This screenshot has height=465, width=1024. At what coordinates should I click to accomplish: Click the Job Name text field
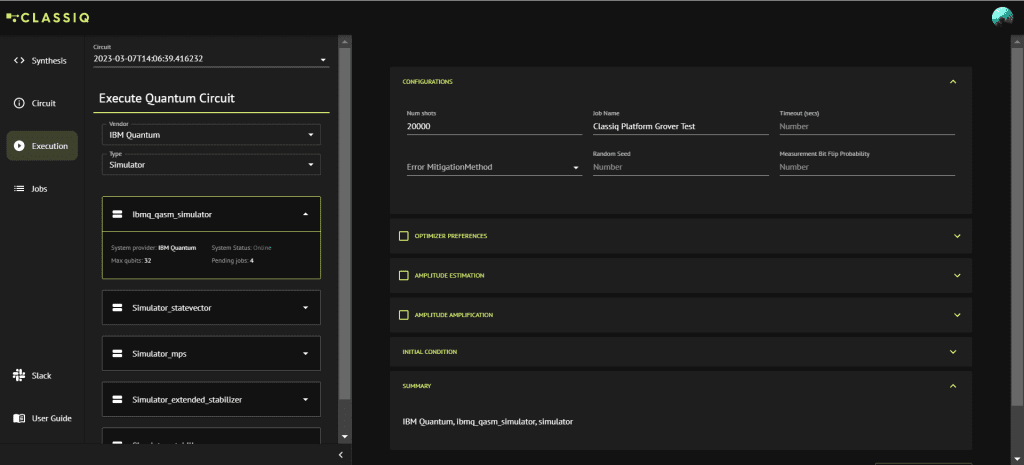point(680,127)
